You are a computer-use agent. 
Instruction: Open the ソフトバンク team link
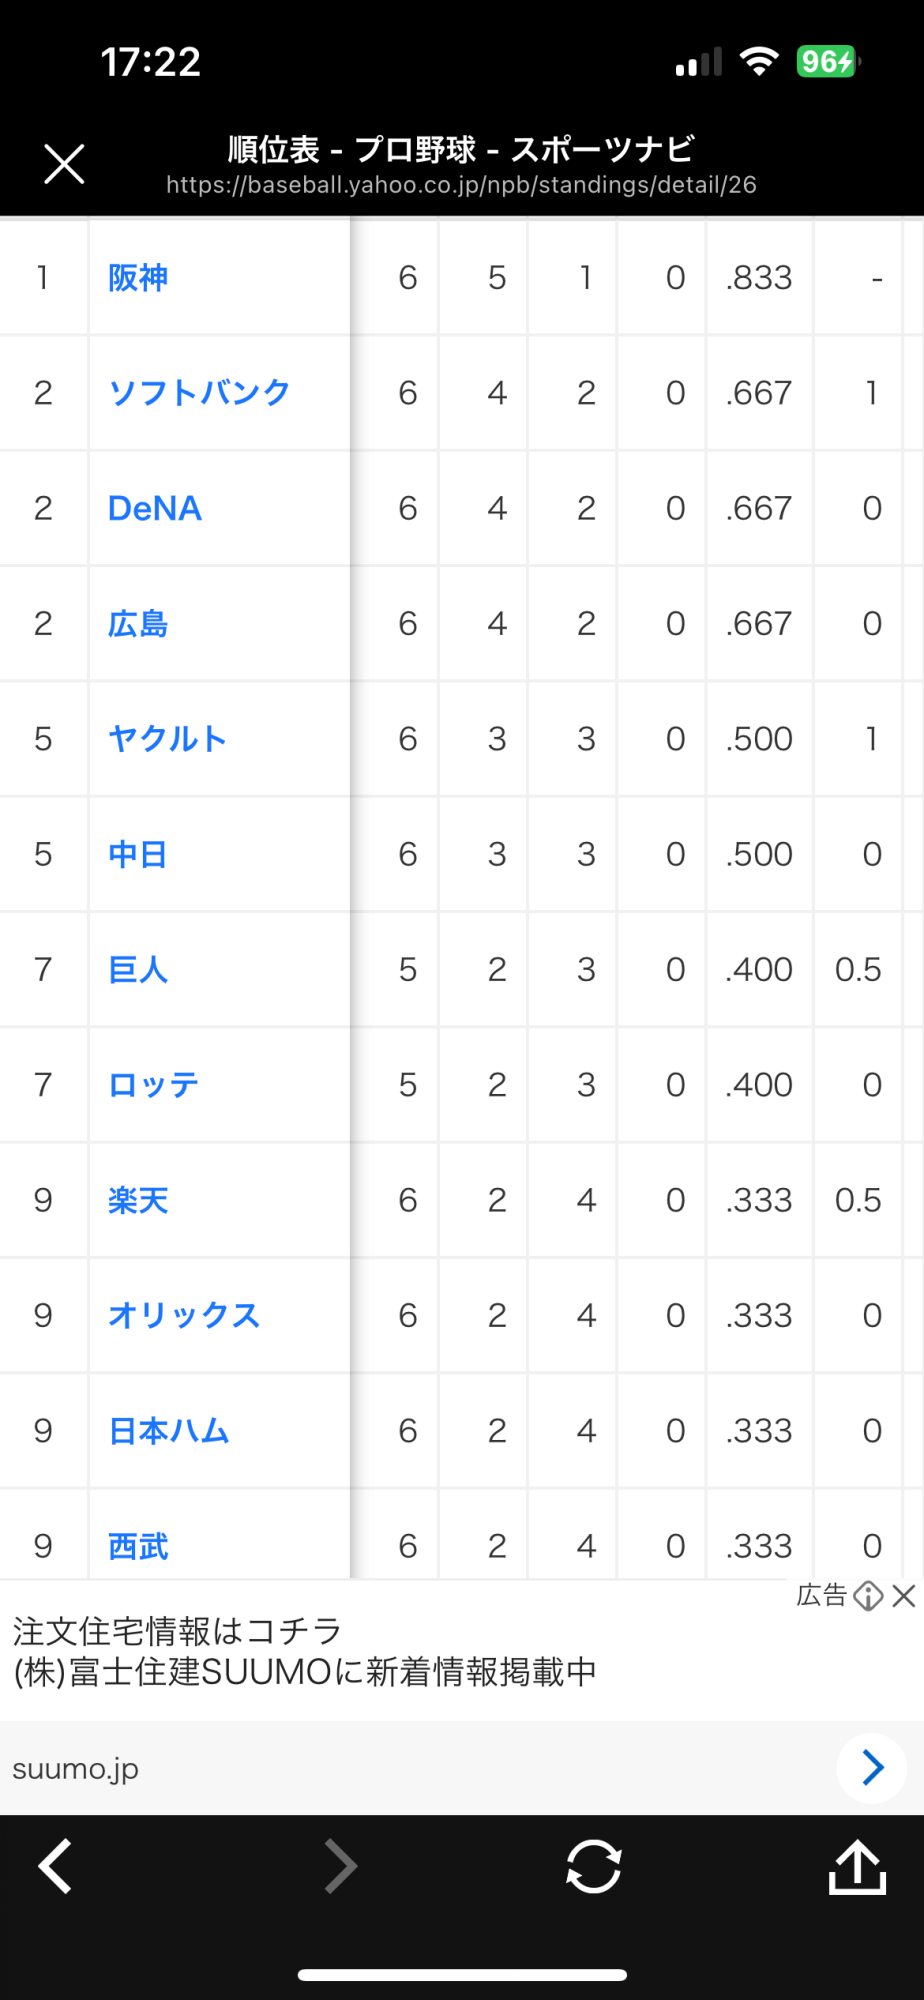pos(199,393)
